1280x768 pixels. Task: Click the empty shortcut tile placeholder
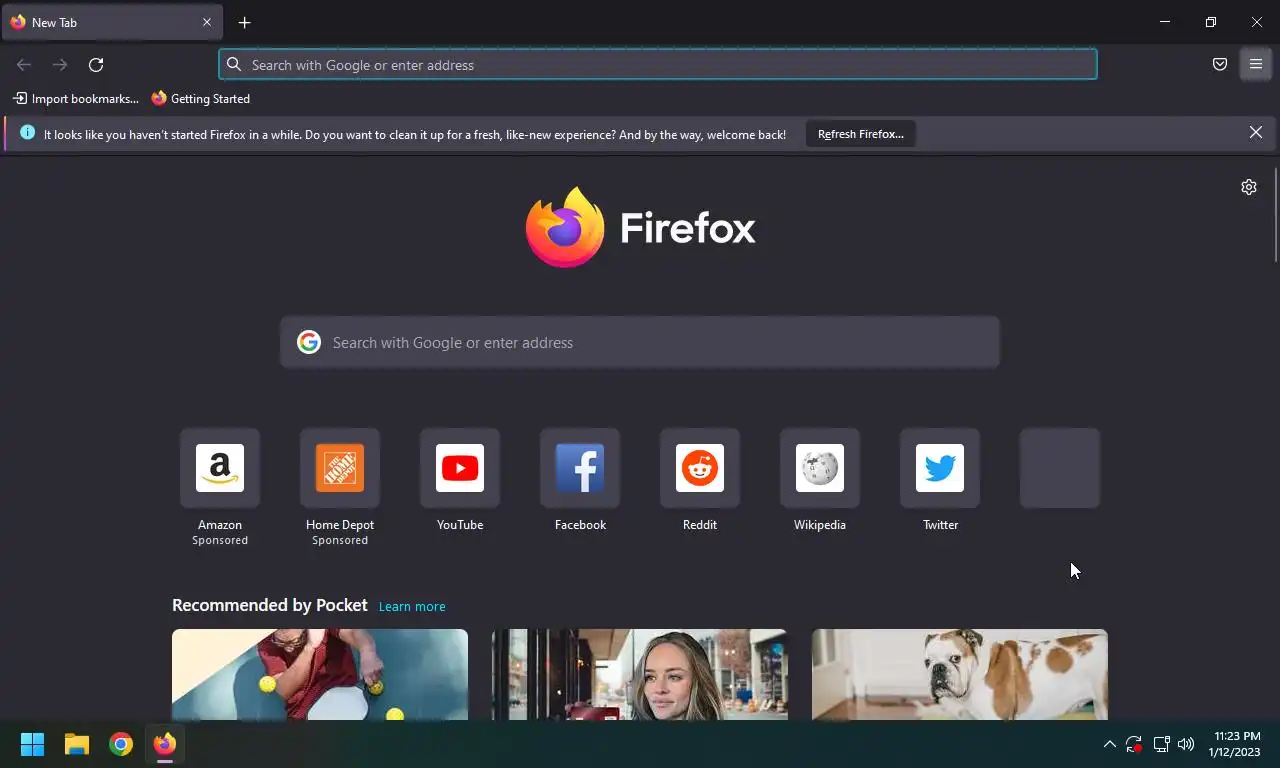click(1060, 468)
